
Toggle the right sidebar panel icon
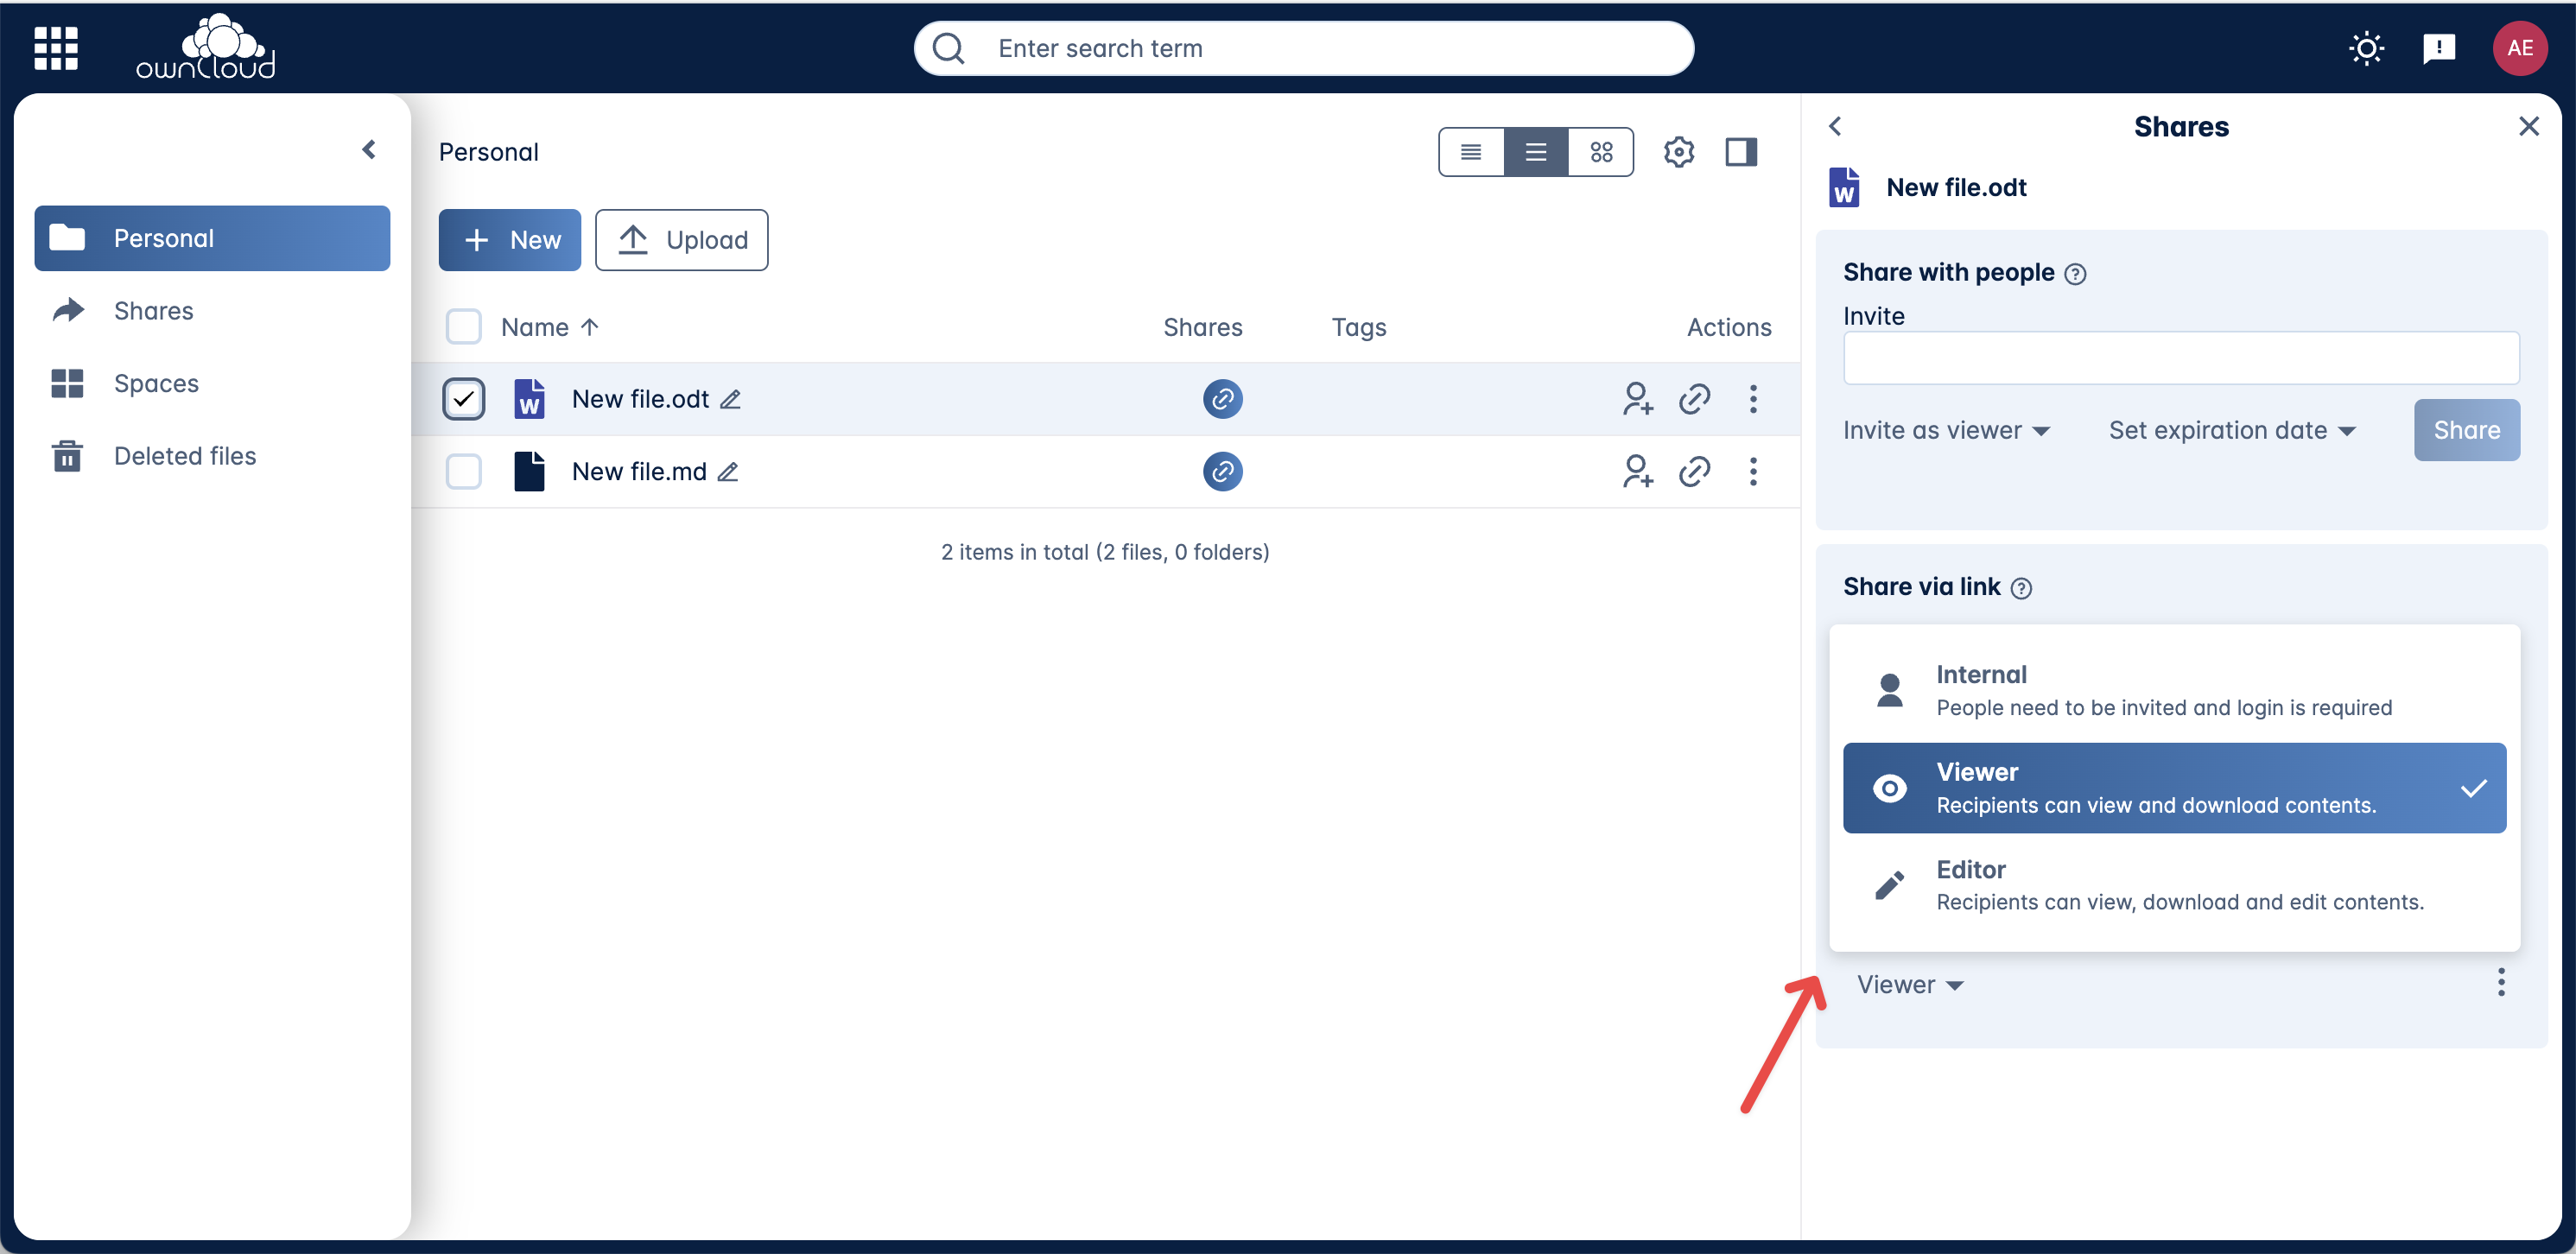coord(1741,151)
